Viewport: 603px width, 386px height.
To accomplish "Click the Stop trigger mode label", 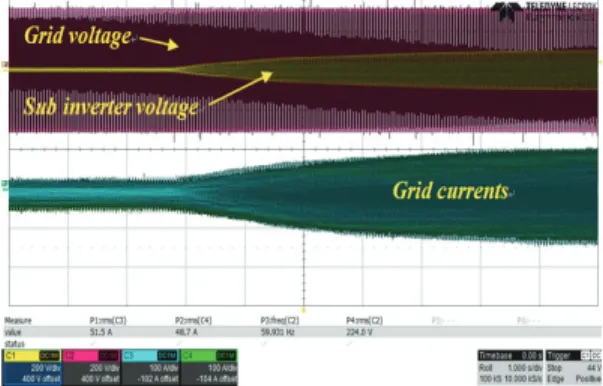I will point(554,368).
